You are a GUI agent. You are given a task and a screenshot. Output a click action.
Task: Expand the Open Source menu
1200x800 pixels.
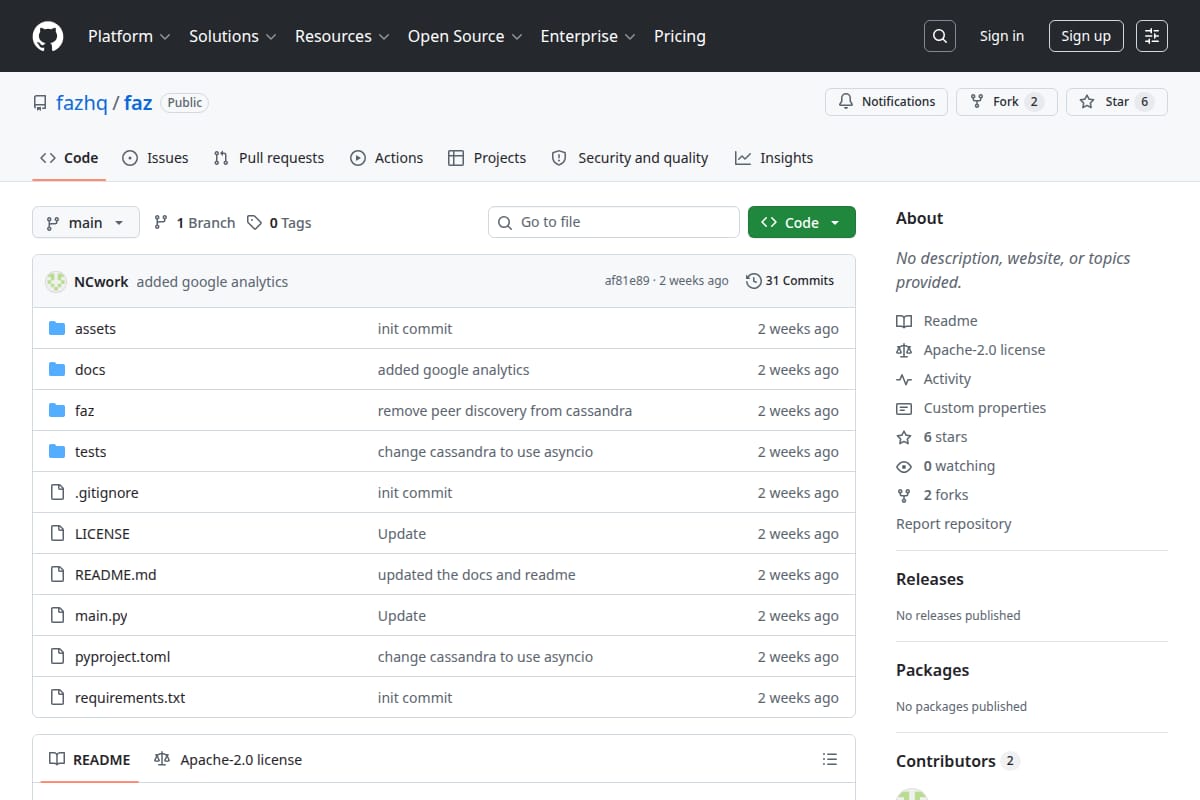[x=465, y=36]
